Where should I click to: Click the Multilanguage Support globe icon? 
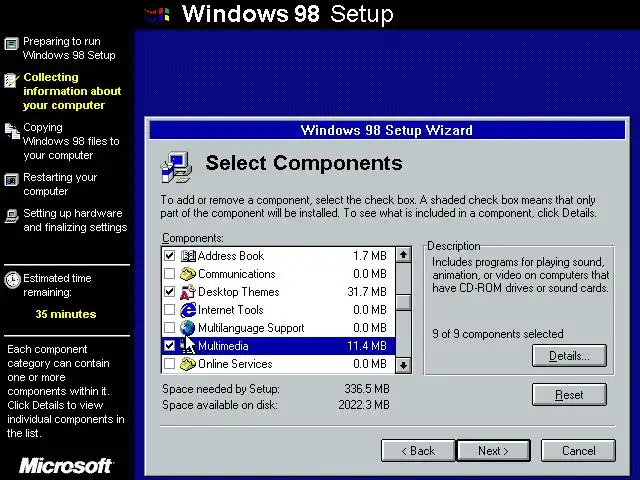point(188,327)
